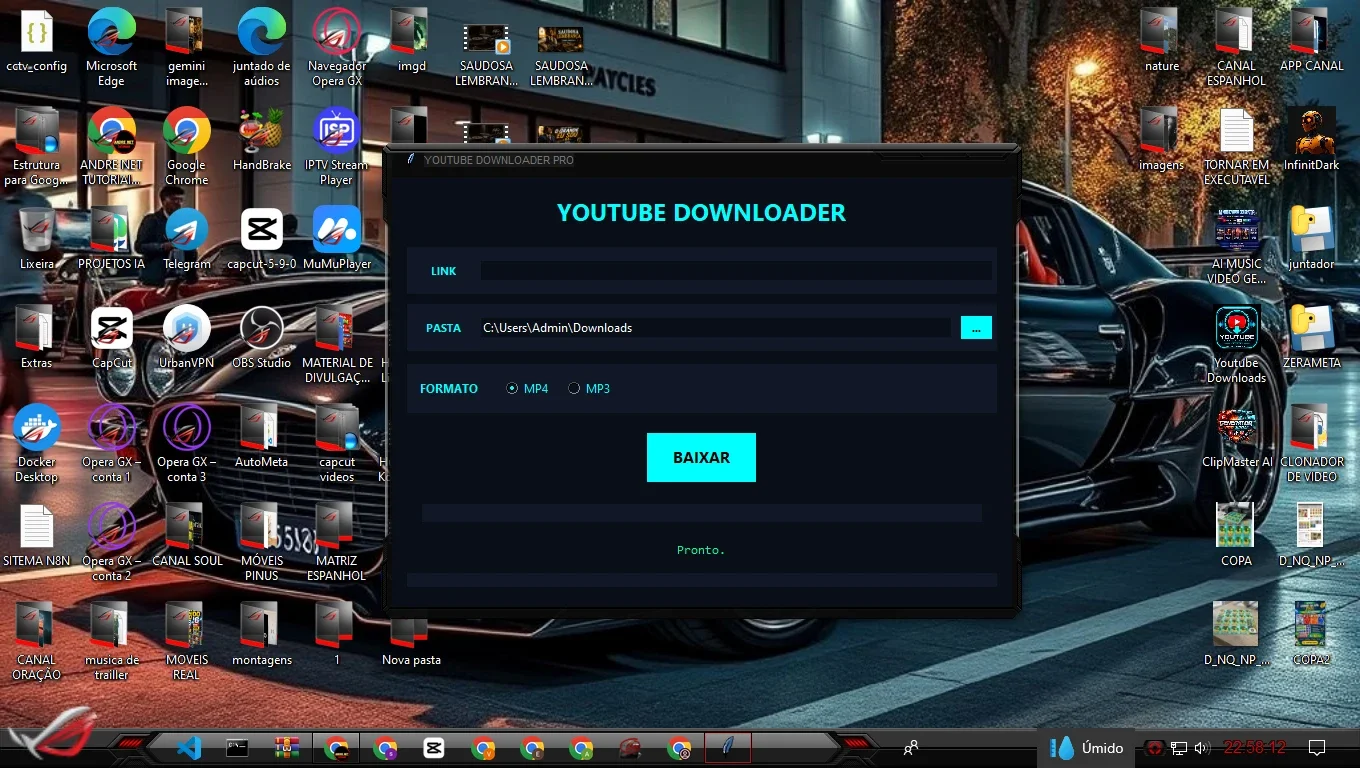Open the gemini image folder icon
Screen dimensions: 1360x768
pos(187,47)
